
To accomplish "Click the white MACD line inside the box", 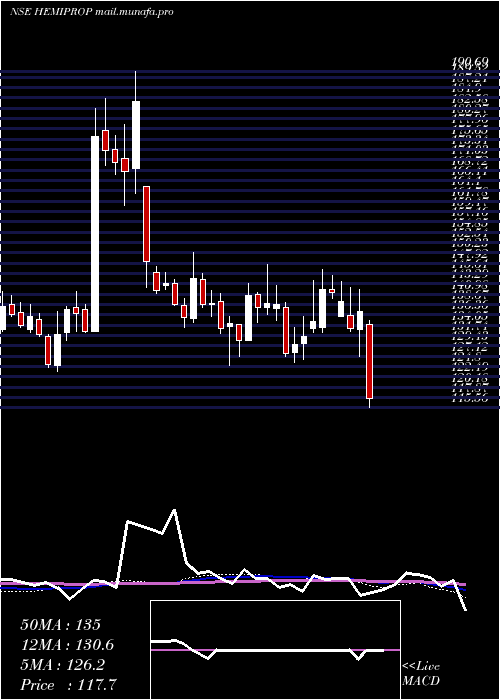I will pos(268,650).
